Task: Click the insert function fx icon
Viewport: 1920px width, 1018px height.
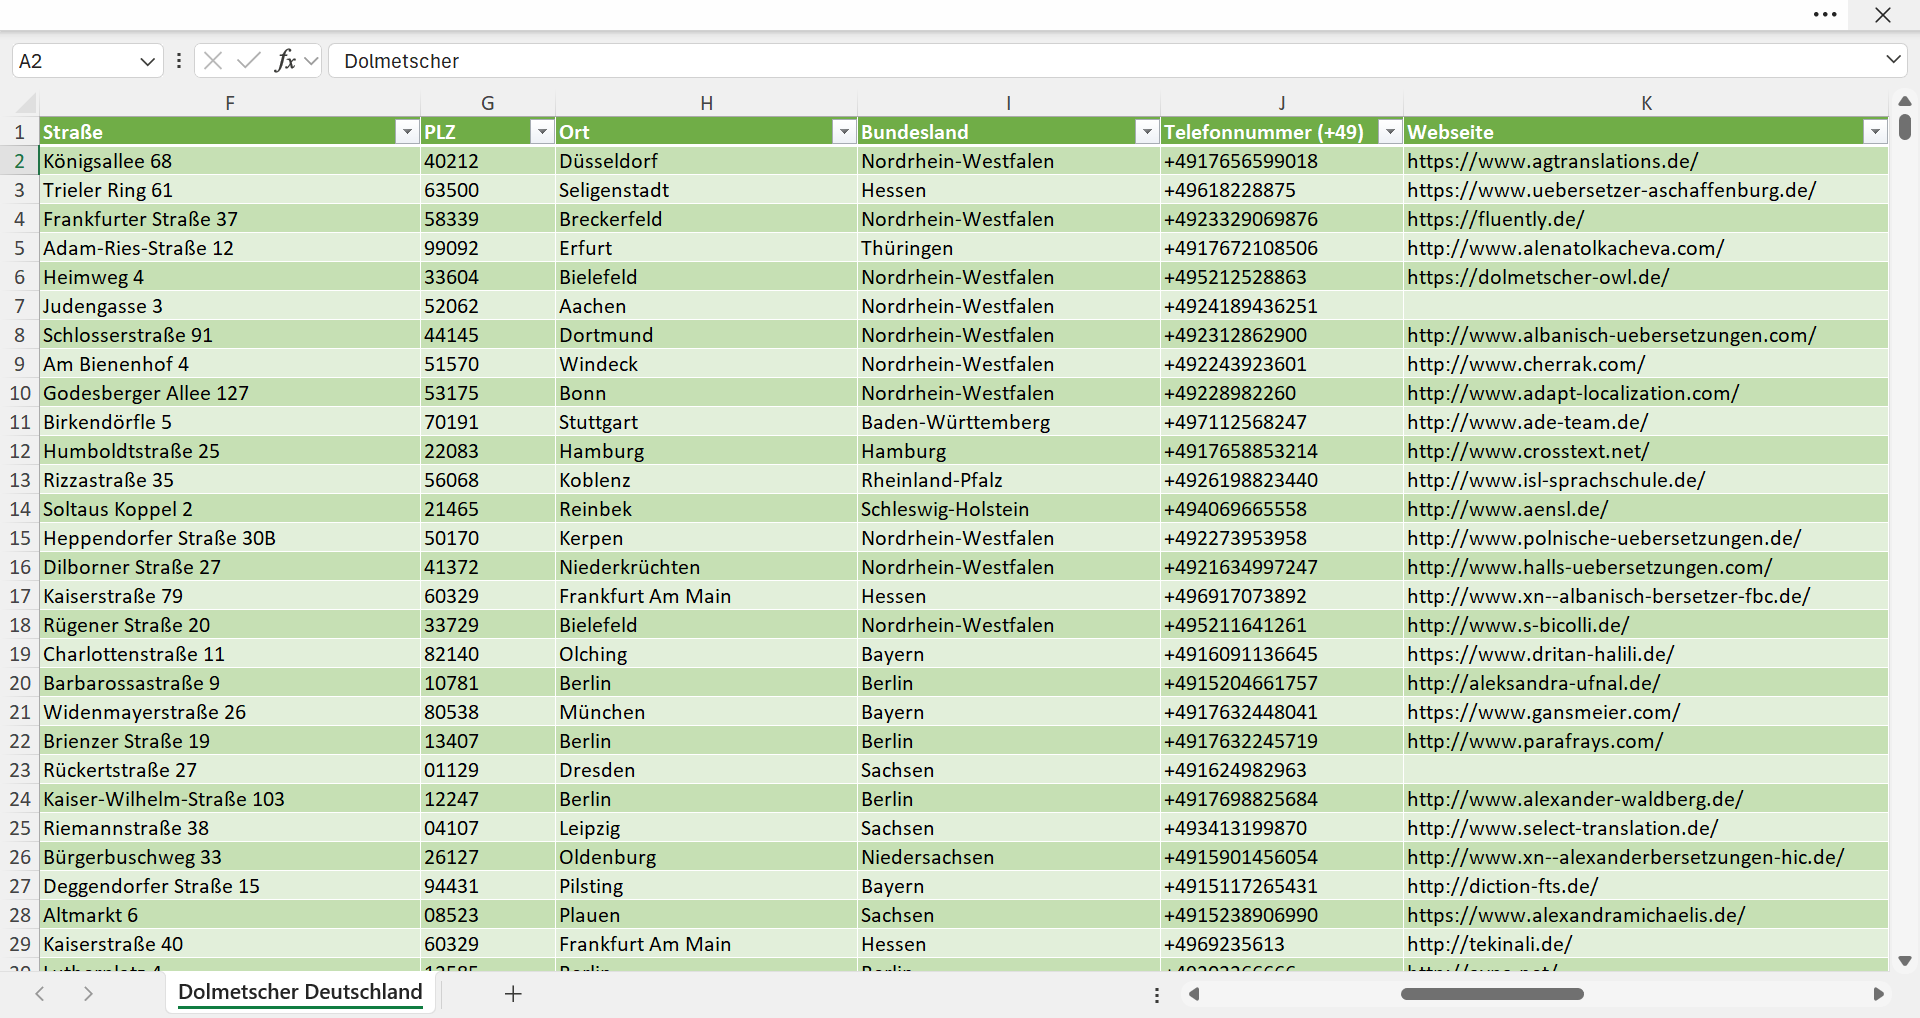Action: (285, 61)
